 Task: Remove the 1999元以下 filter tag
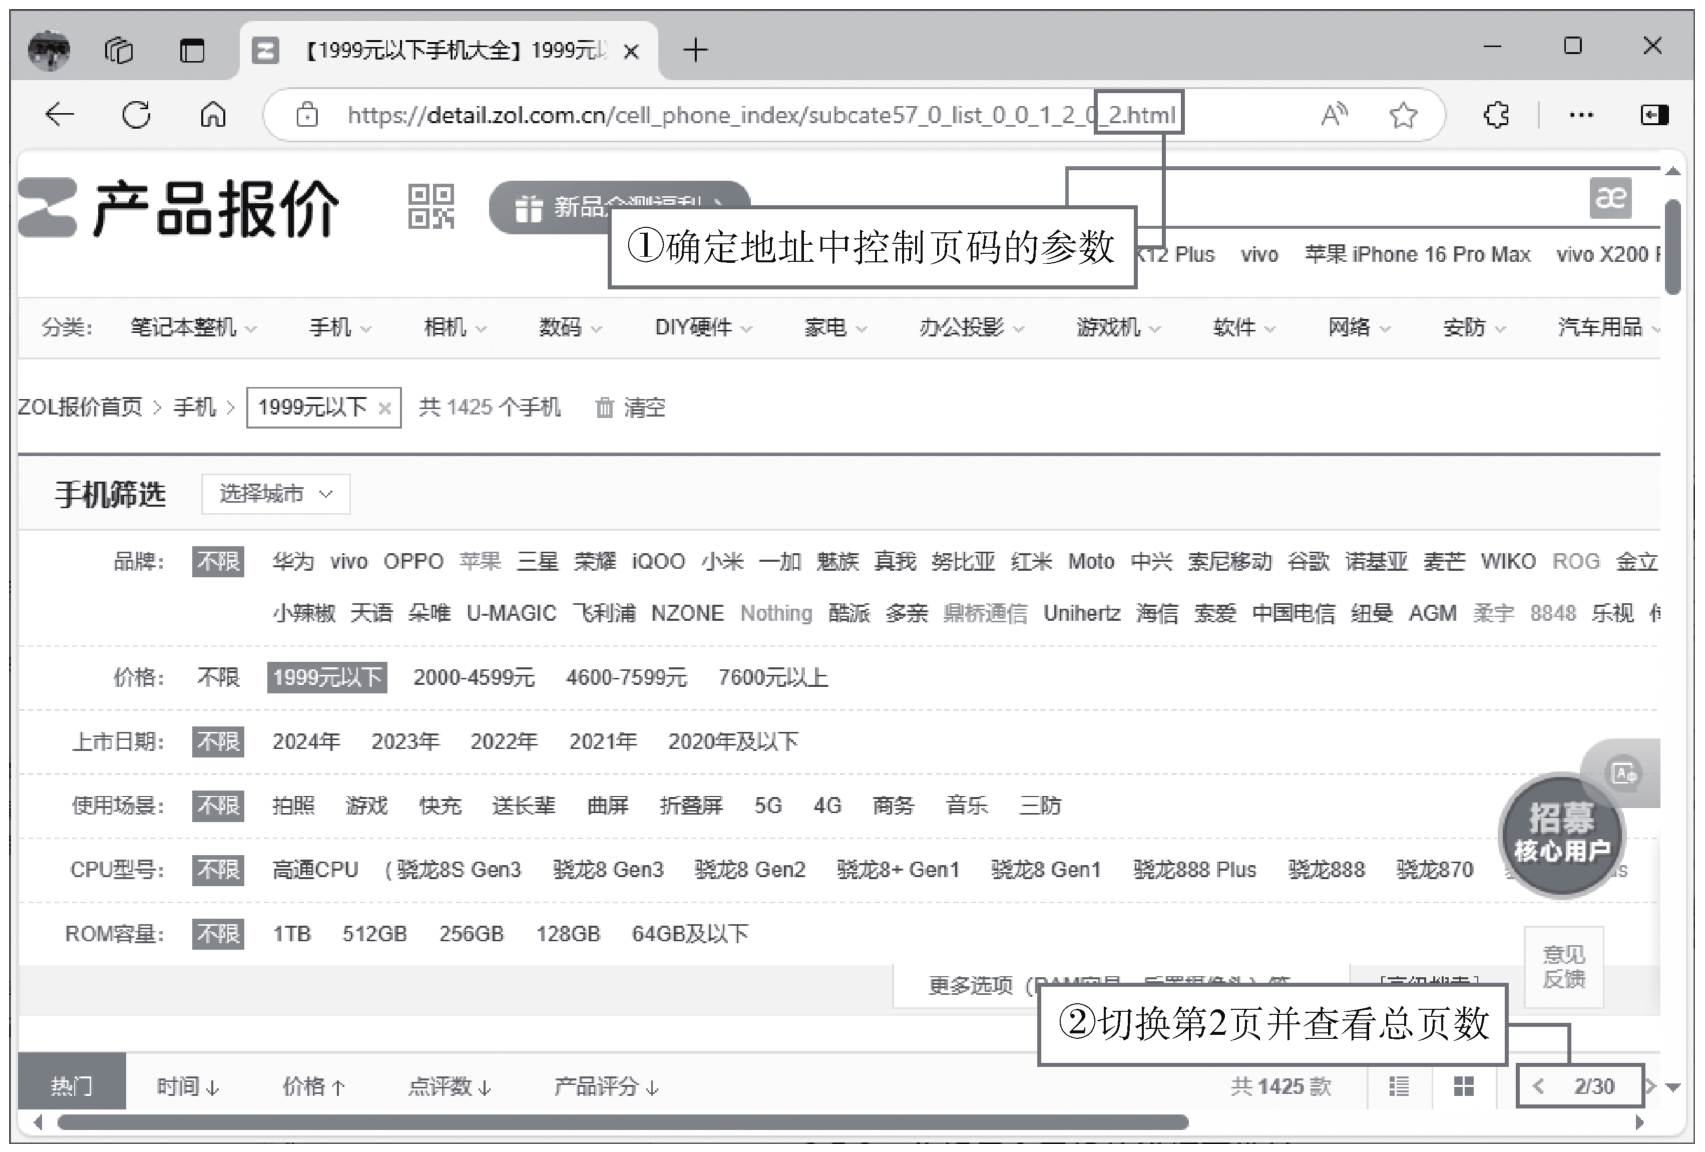pyautogui.click(x=384, y=408)
